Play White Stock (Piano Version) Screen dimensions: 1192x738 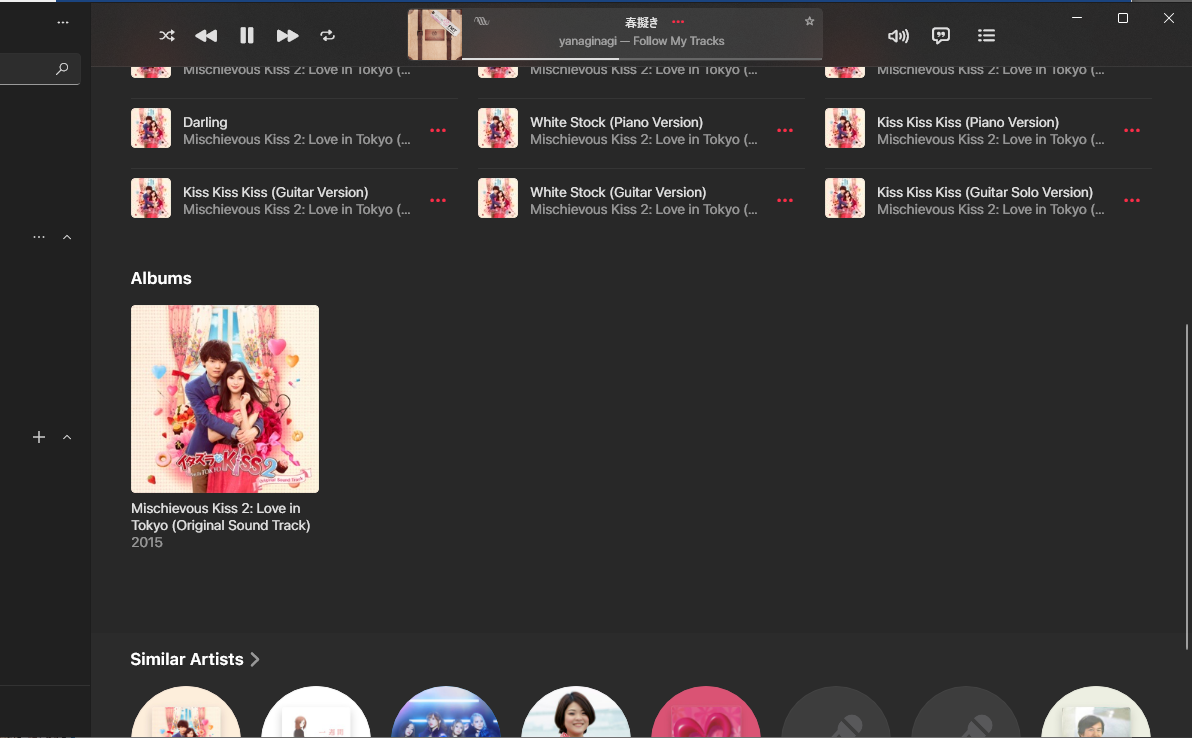pos(616,122)
